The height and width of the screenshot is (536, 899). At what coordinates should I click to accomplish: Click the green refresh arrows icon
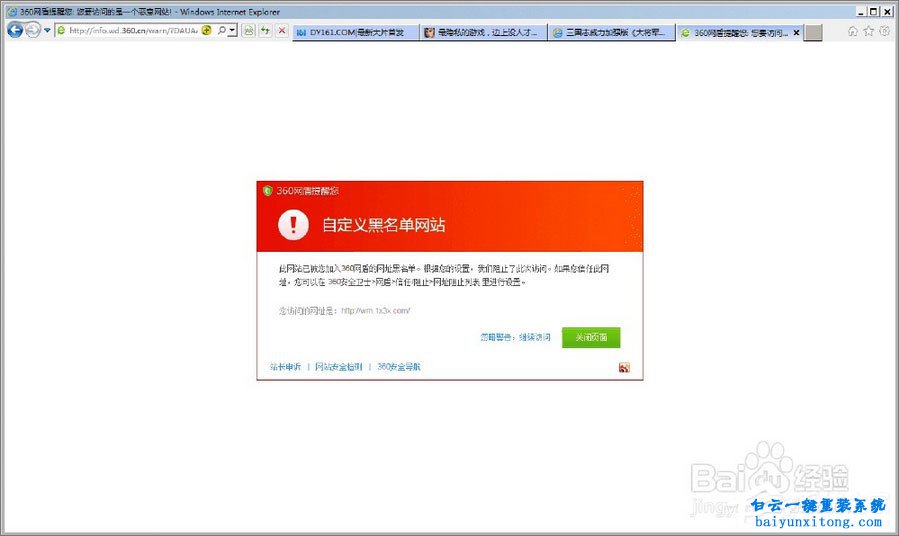point(265,31)
